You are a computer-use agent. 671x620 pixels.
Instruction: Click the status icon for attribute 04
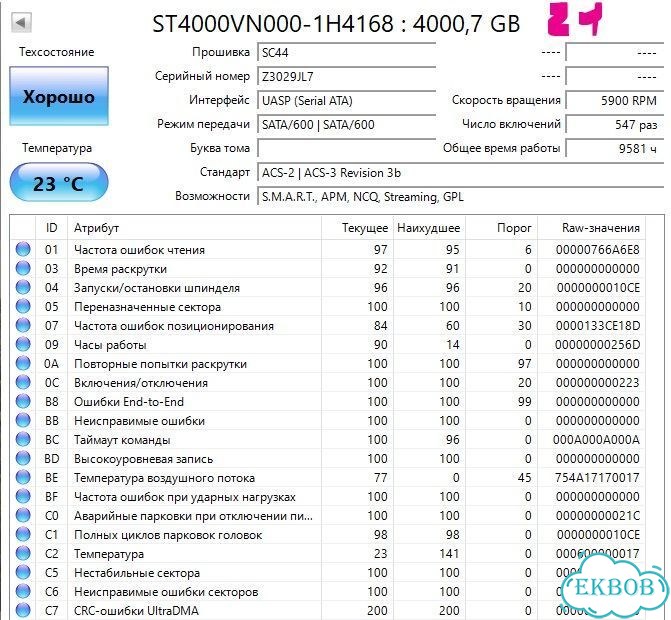(23, 287)
